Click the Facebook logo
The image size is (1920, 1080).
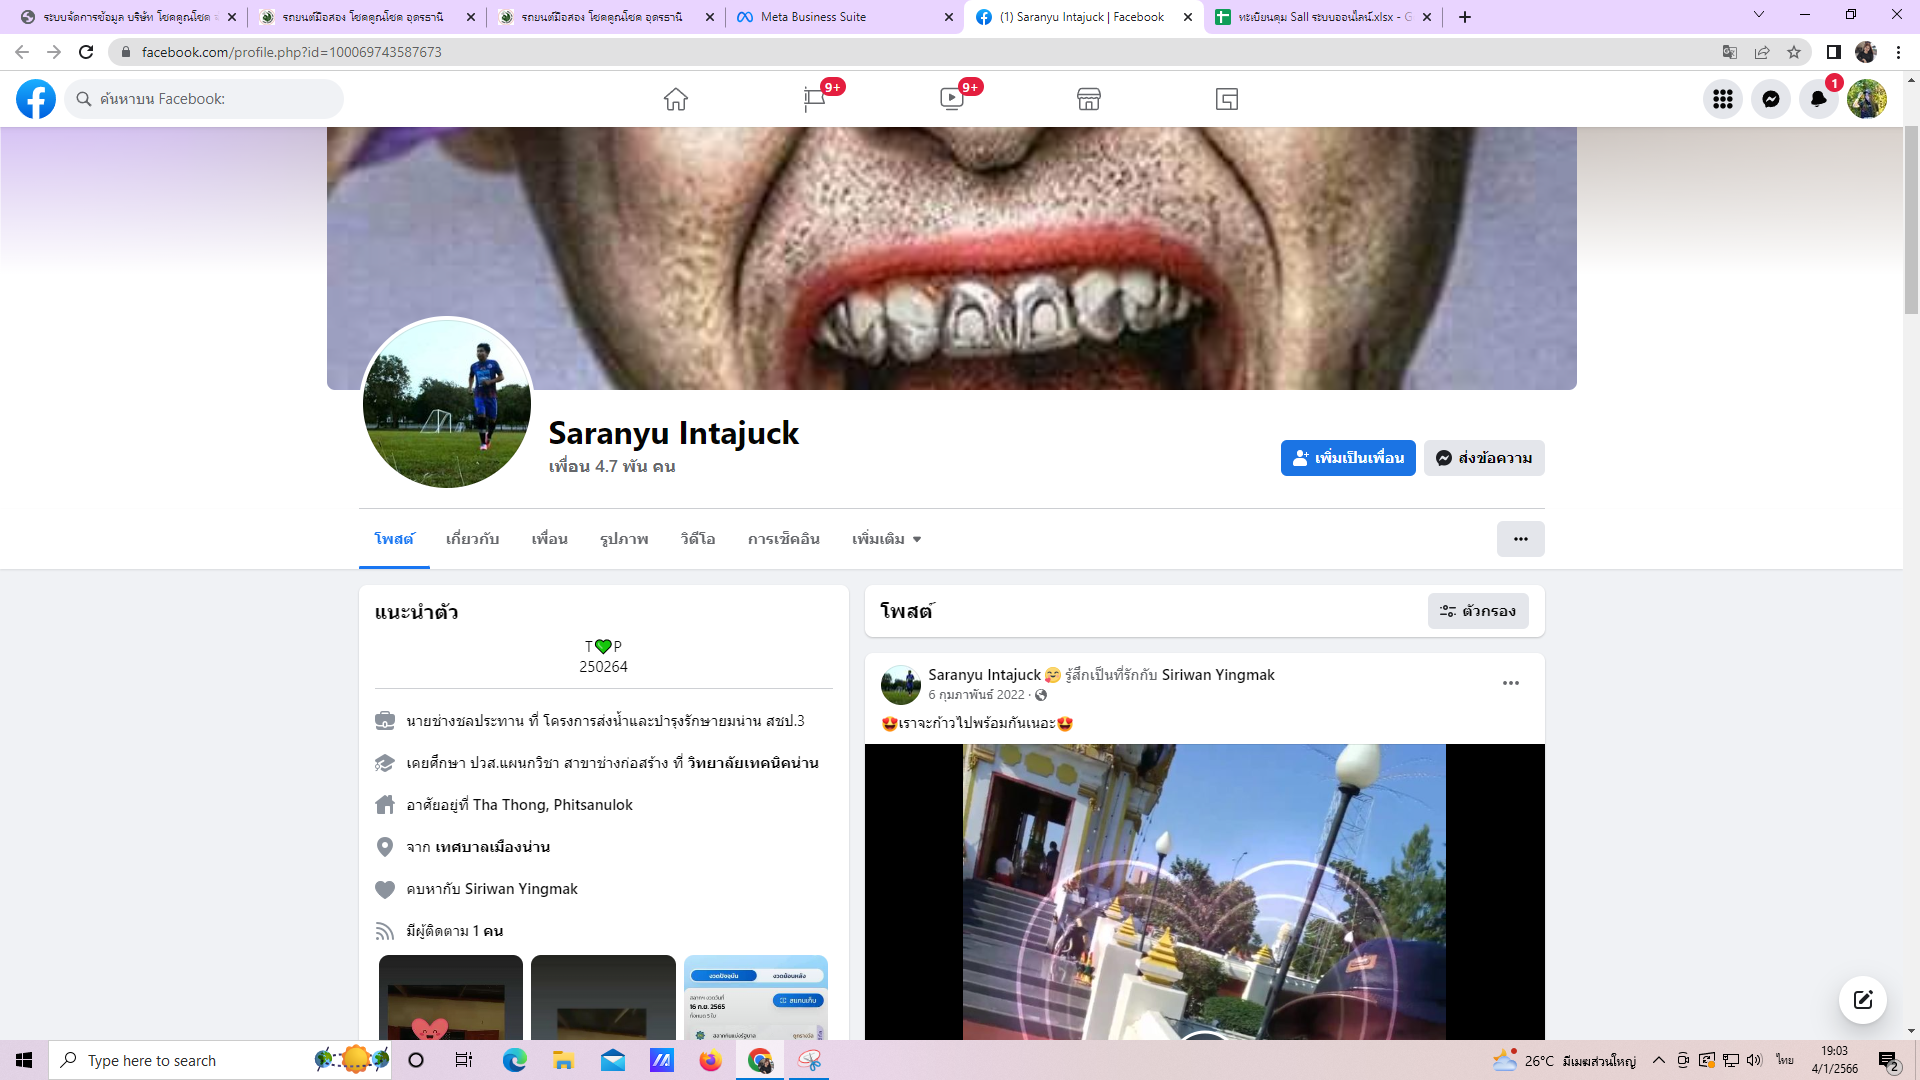coord(36,99)
